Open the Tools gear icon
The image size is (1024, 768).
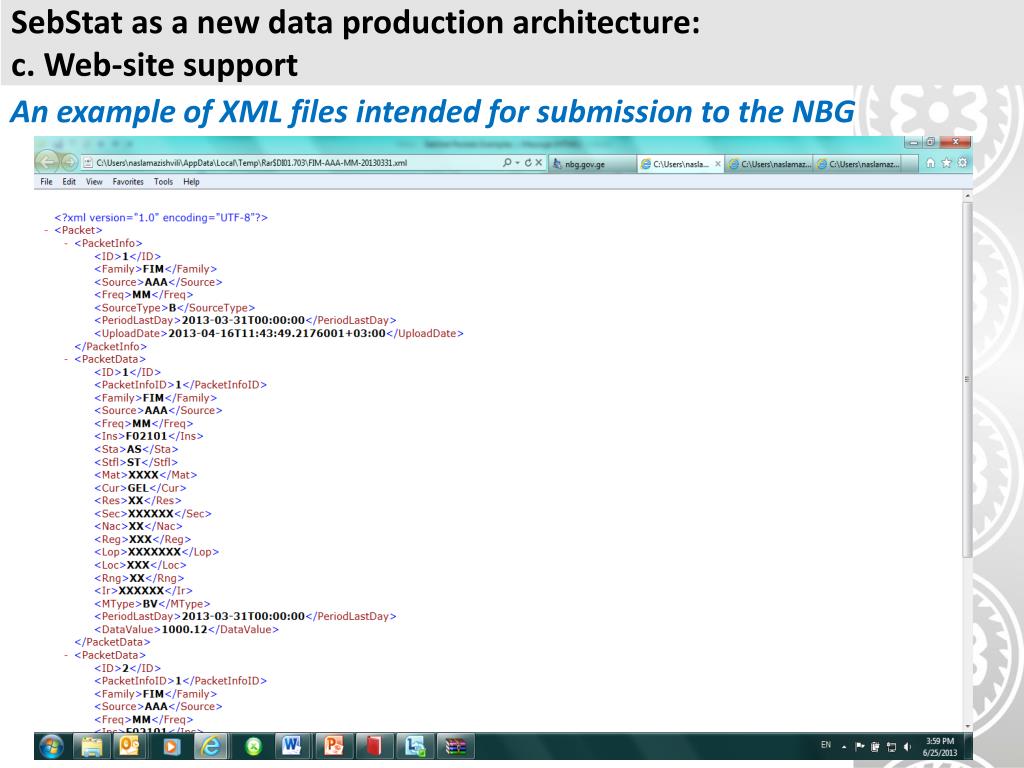pos(962,163)
